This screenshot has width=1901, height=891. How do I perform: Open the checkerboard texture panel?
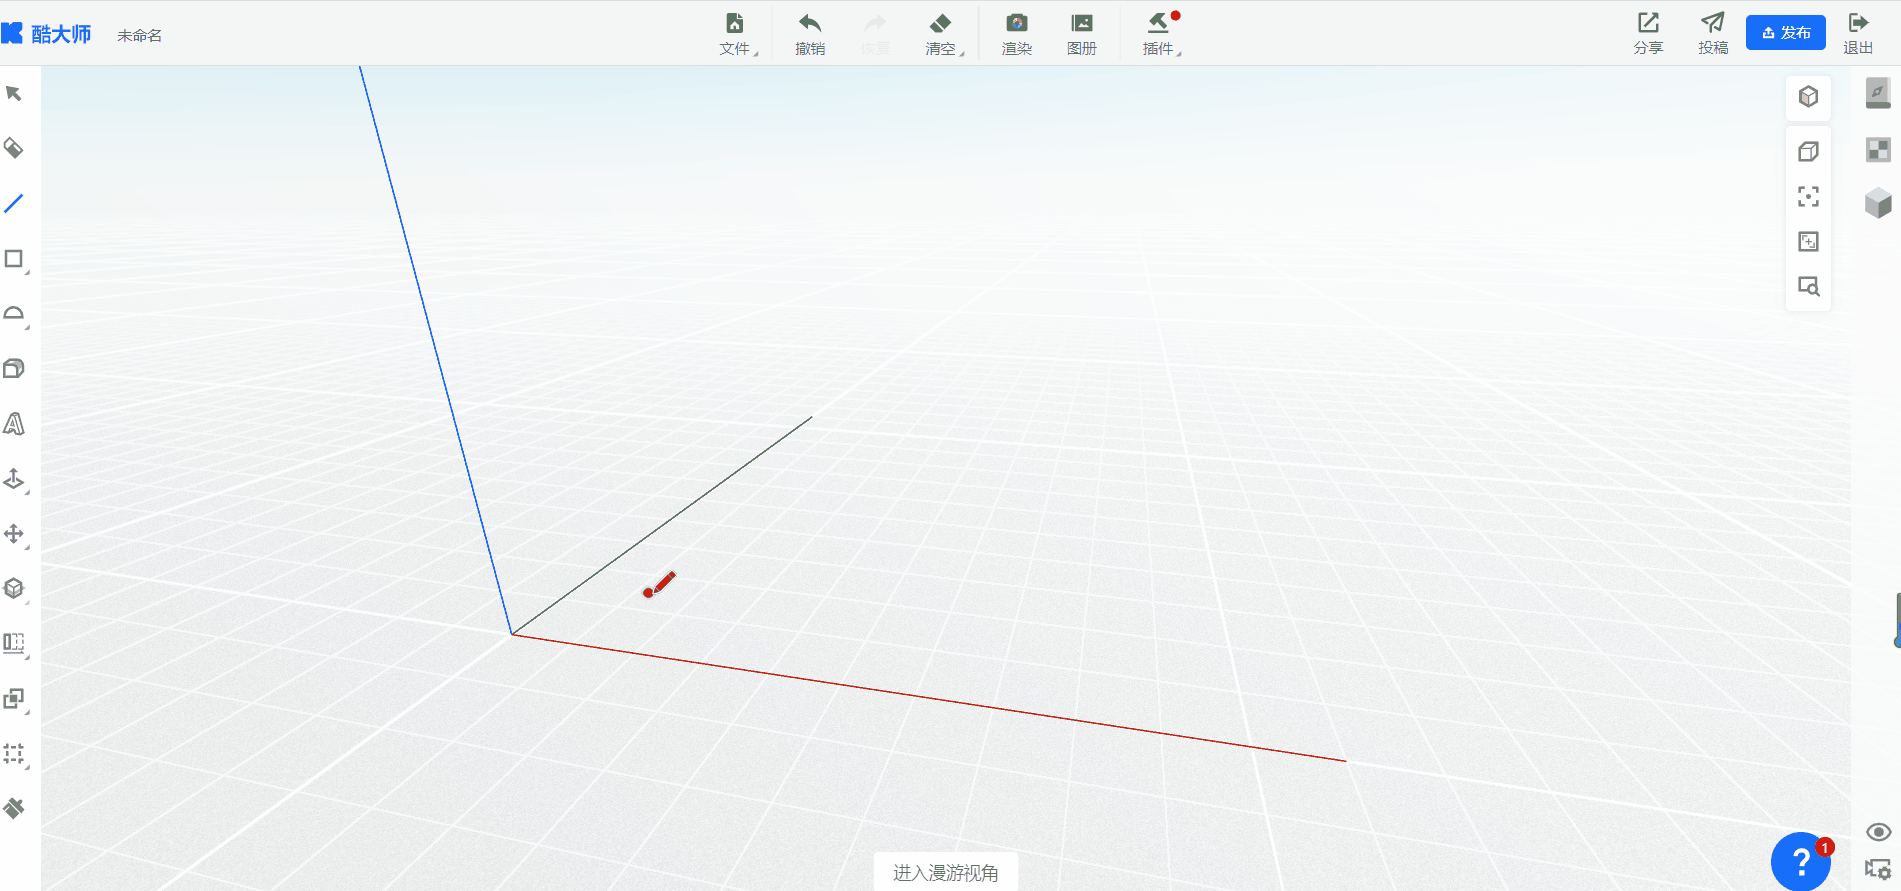(1878, 150)
